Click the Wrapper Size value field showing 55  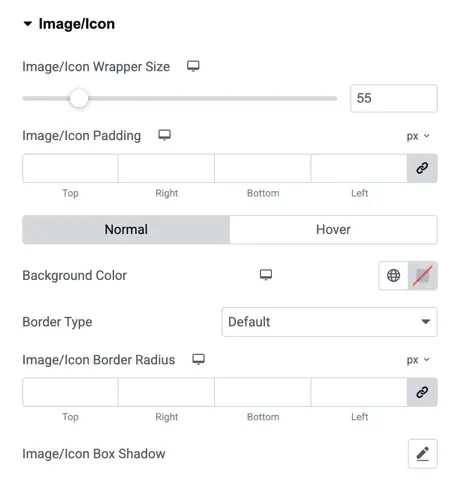394,98
